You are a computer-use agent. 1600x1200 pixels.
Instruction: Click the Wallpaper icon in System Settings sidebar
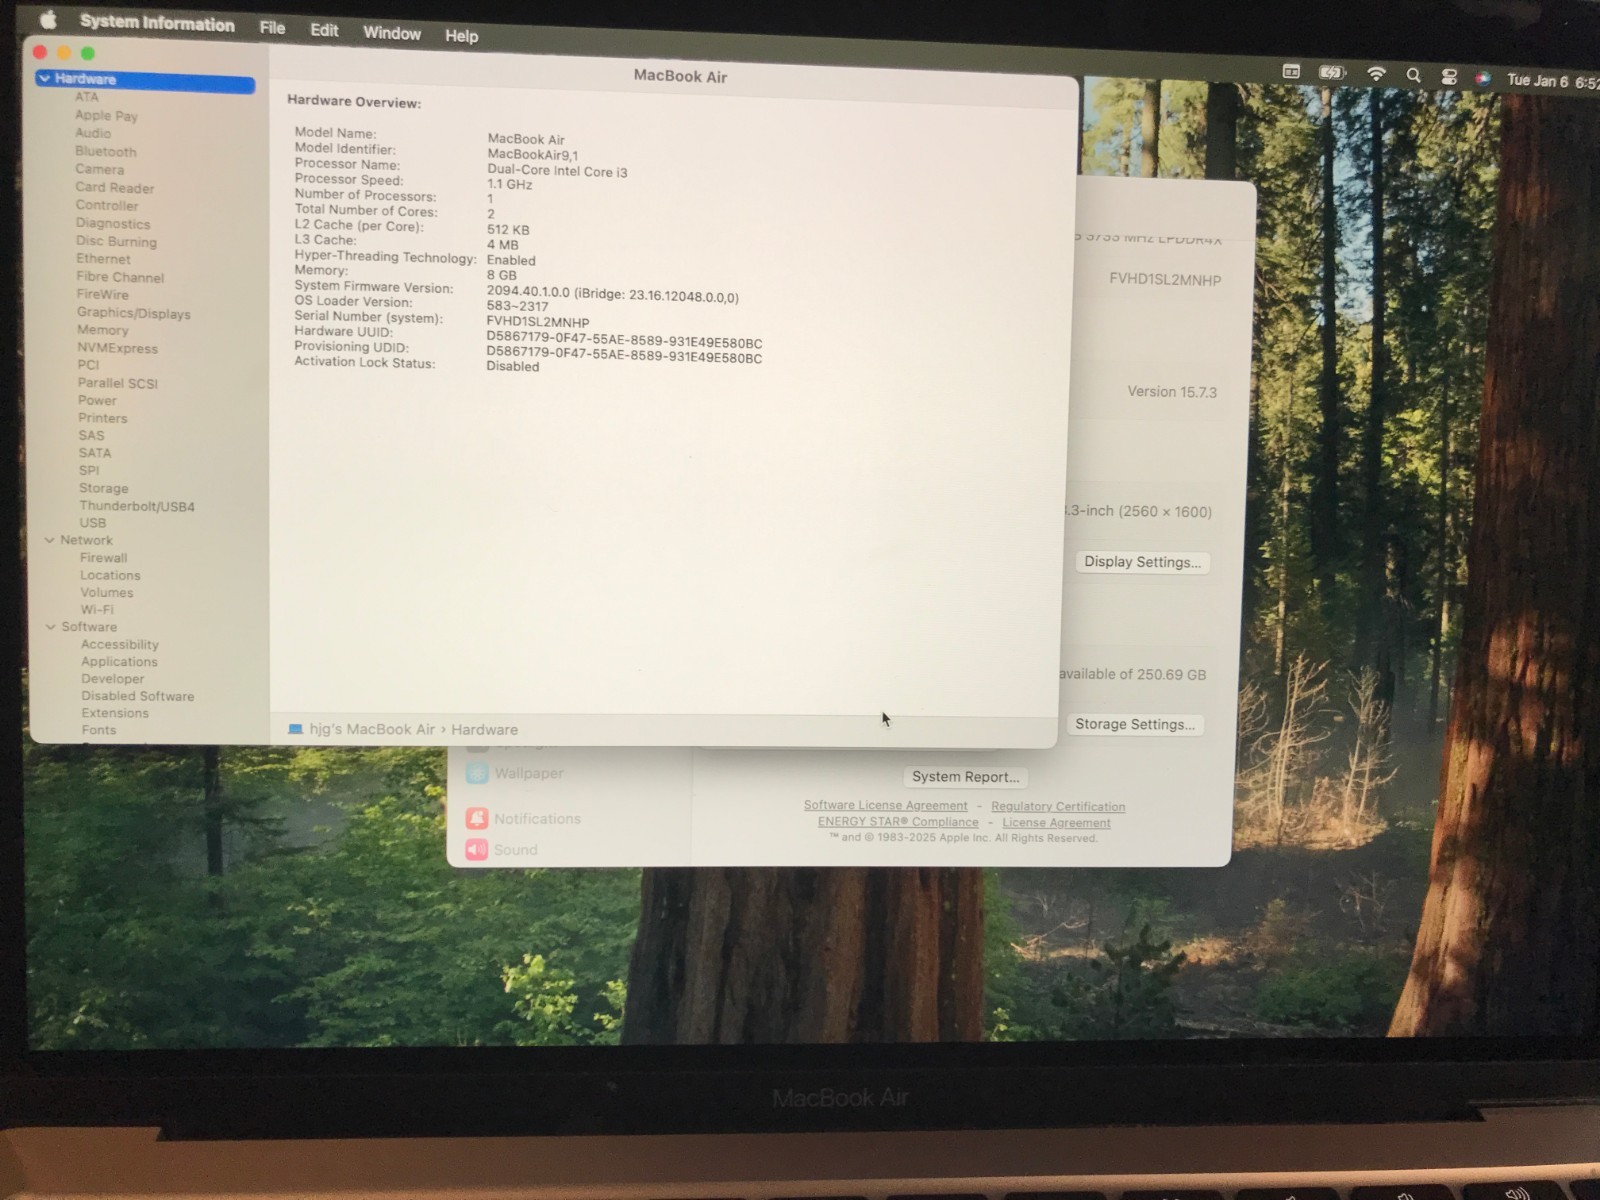point(477,773)
